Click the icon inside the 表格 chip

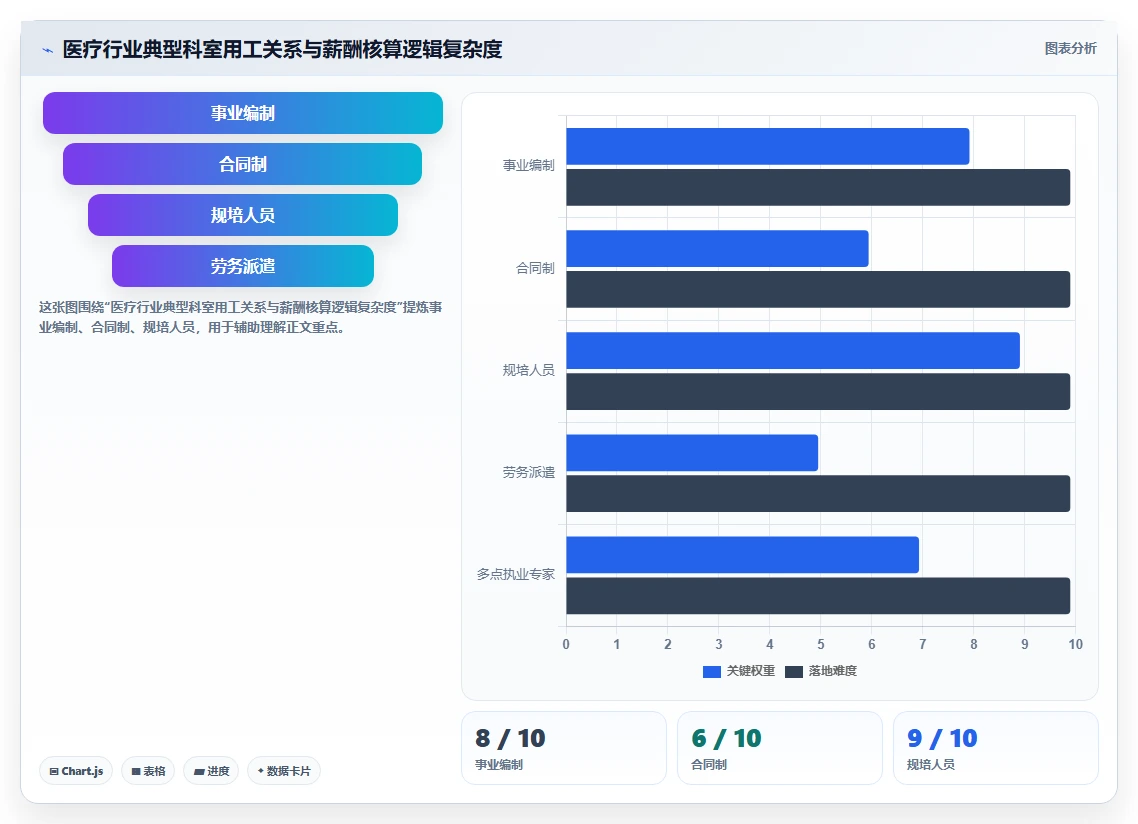click(136, 772)
